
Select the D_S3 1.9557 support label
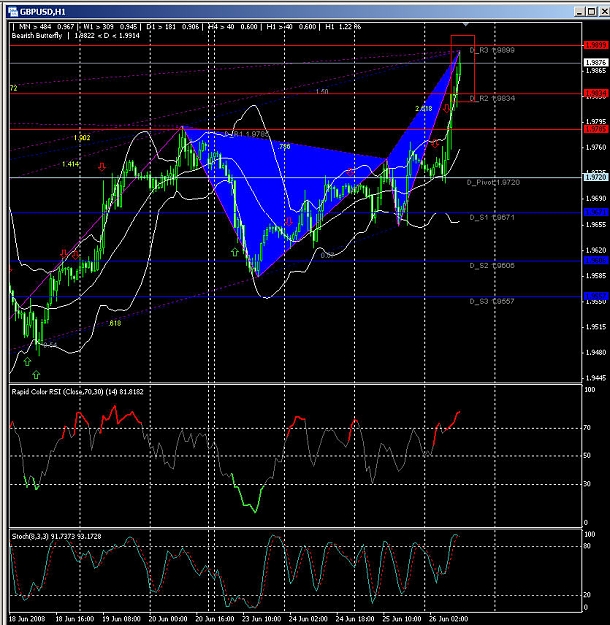click(492, 301)
